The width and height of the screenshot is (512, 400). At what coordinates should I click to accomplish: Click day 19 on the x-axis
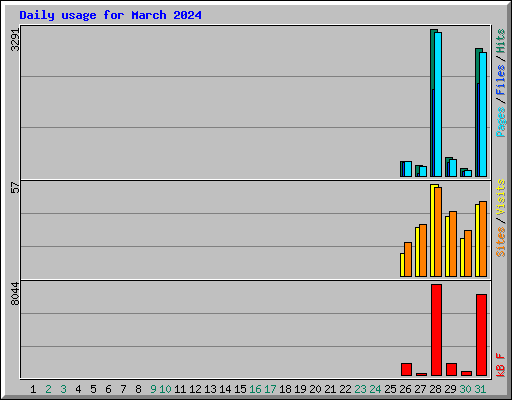[x=300, y=389]
